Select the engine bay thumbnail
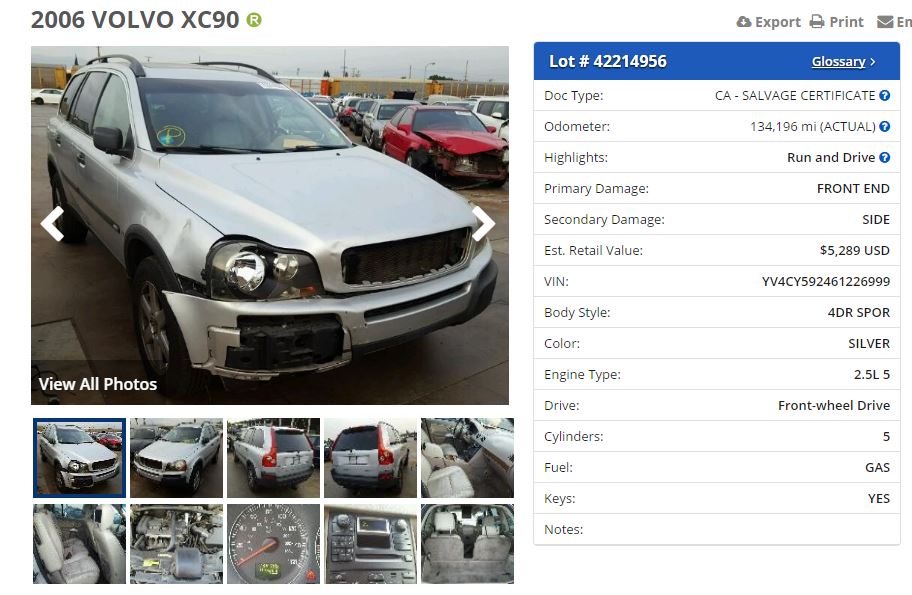 [x=176, y=544]
